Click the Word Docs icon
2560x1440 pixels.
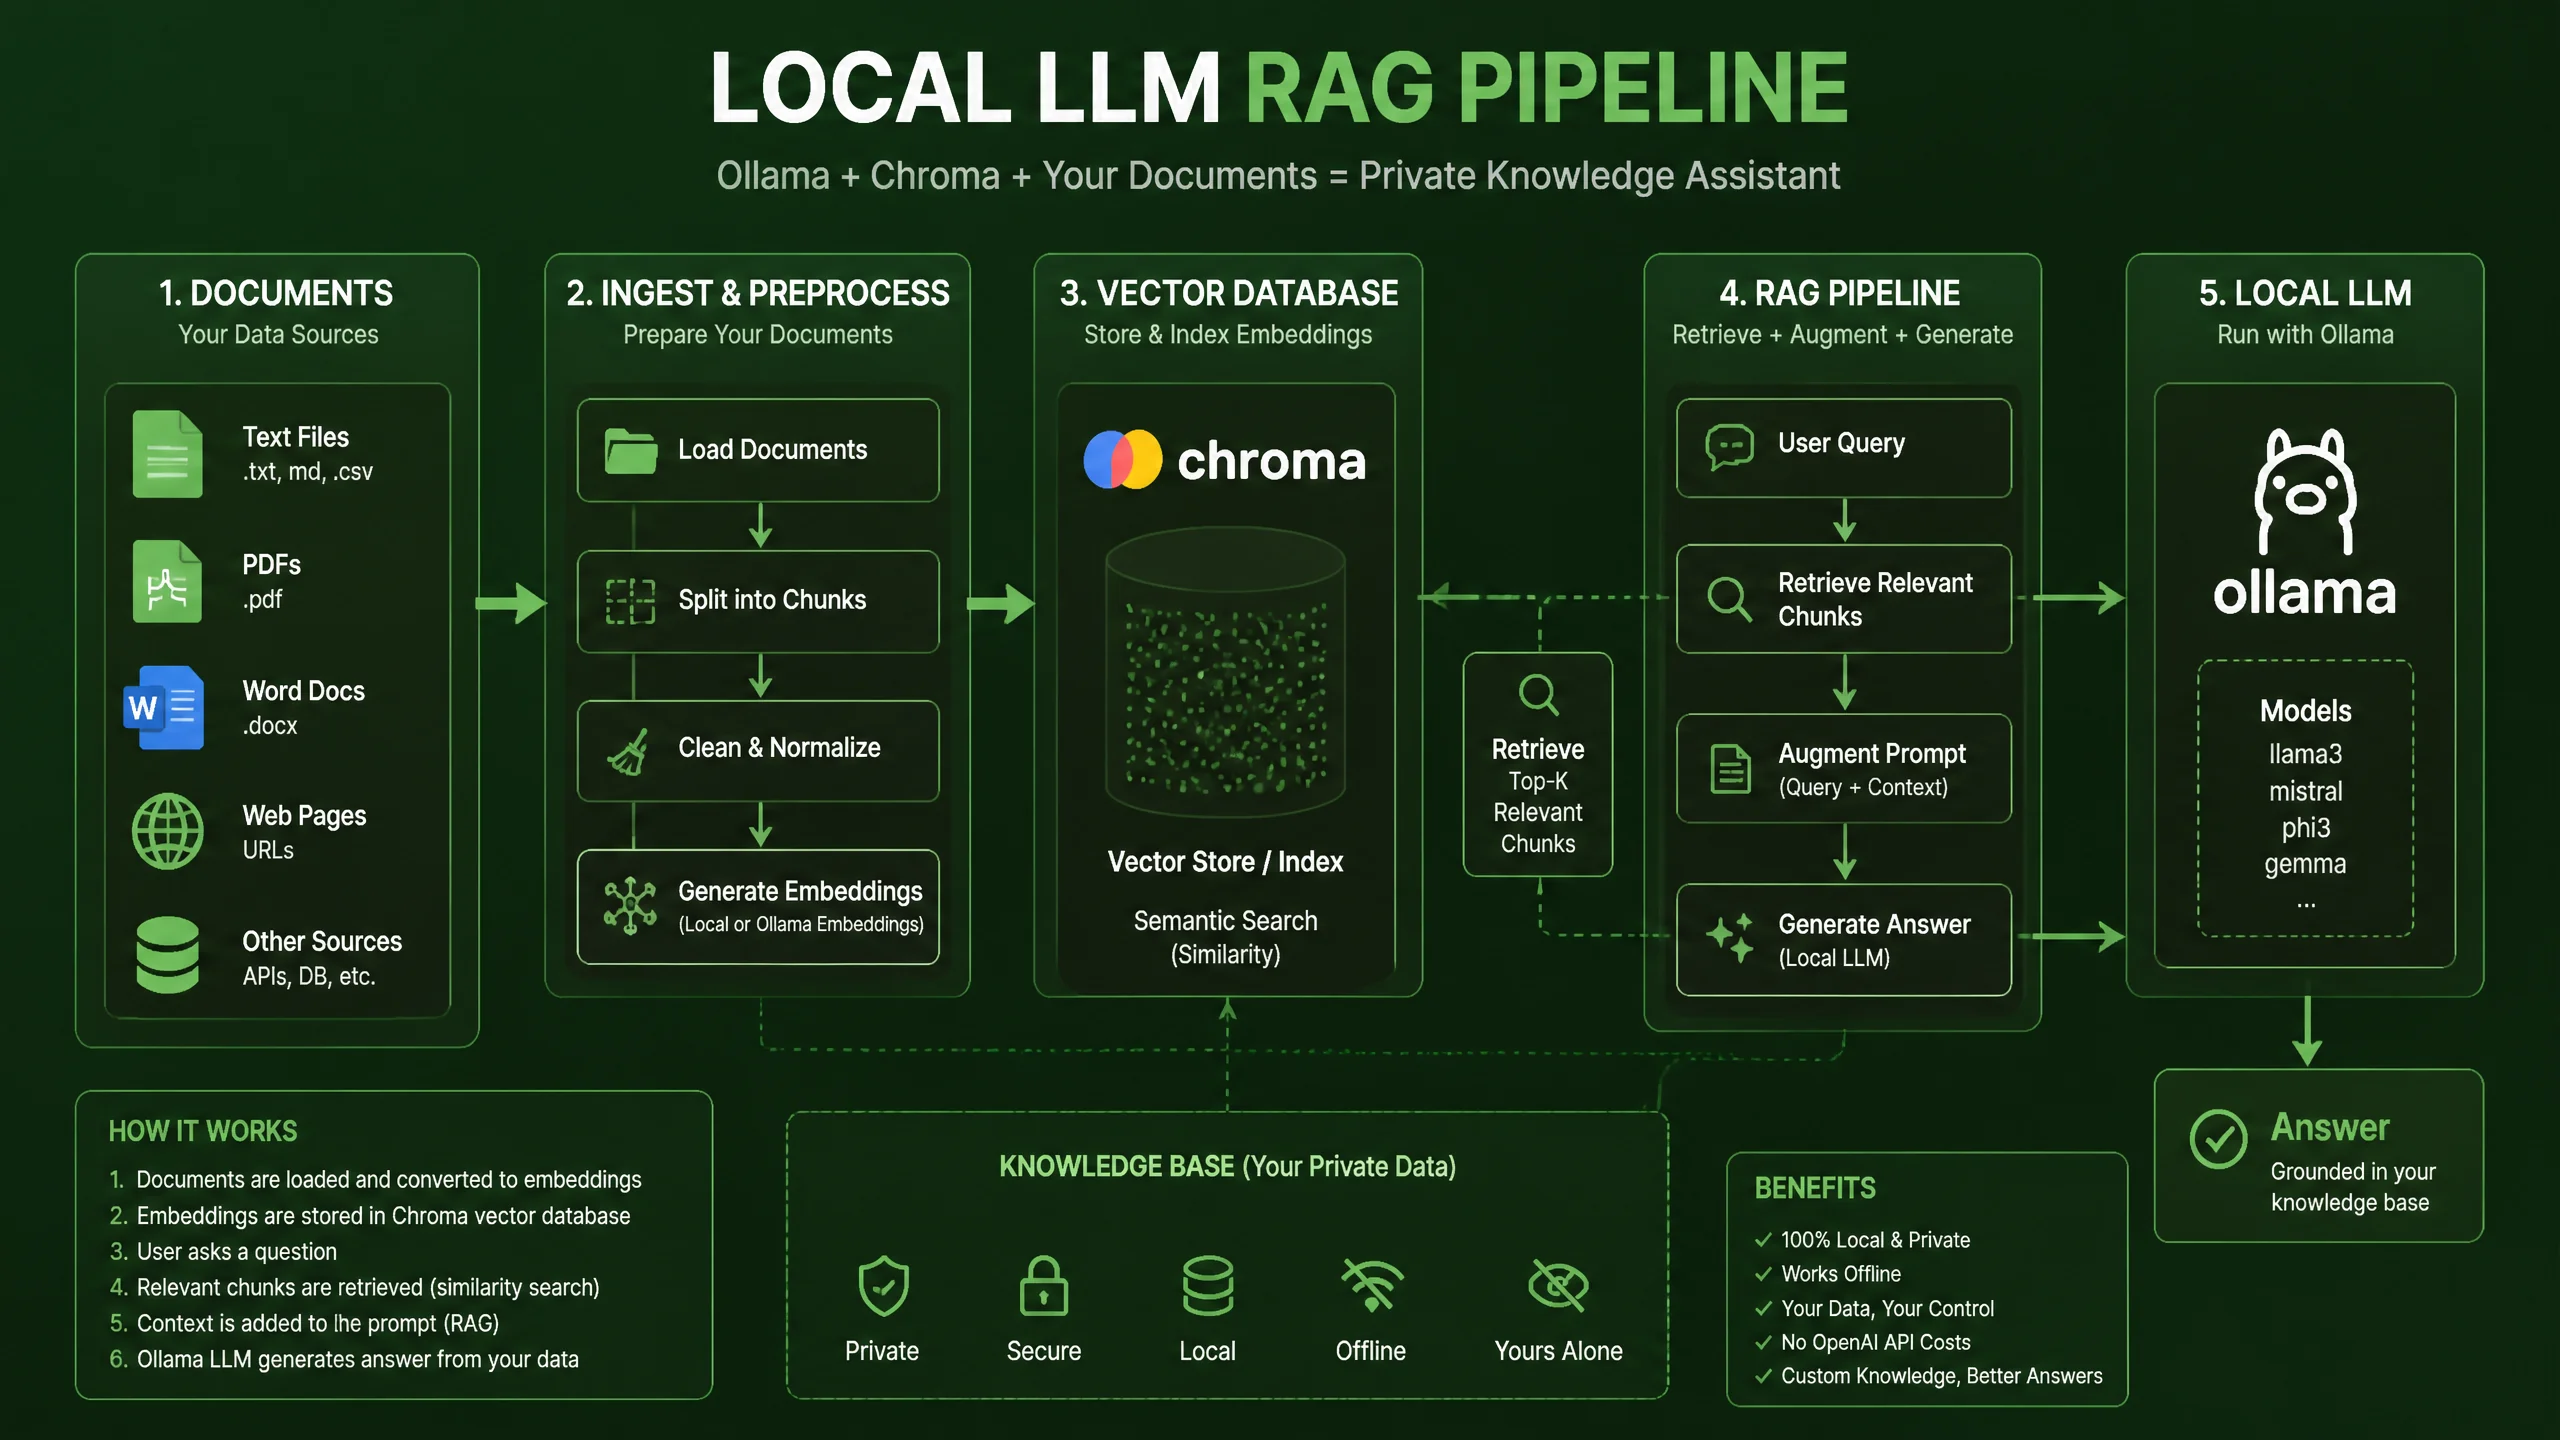(x=164, y=708)
